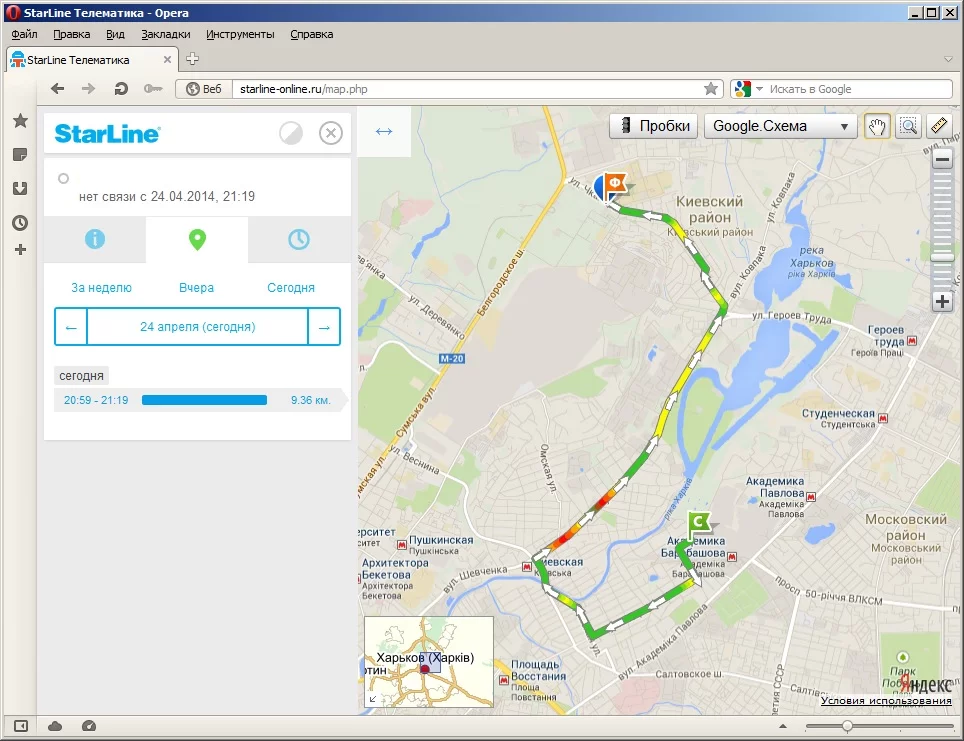
Task: Open the Вид menu
Action: tap(115, 34)
